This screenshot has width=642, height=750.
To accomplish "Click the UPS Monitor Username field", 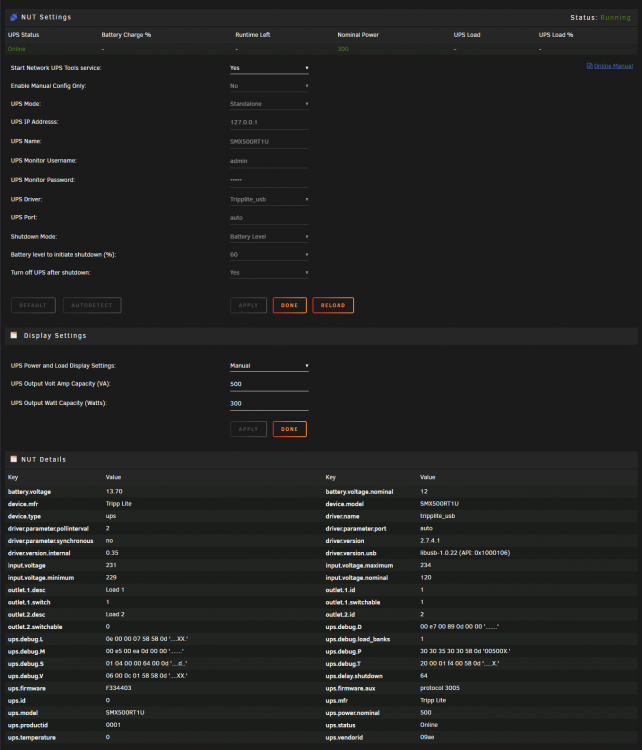I will 269,161.
